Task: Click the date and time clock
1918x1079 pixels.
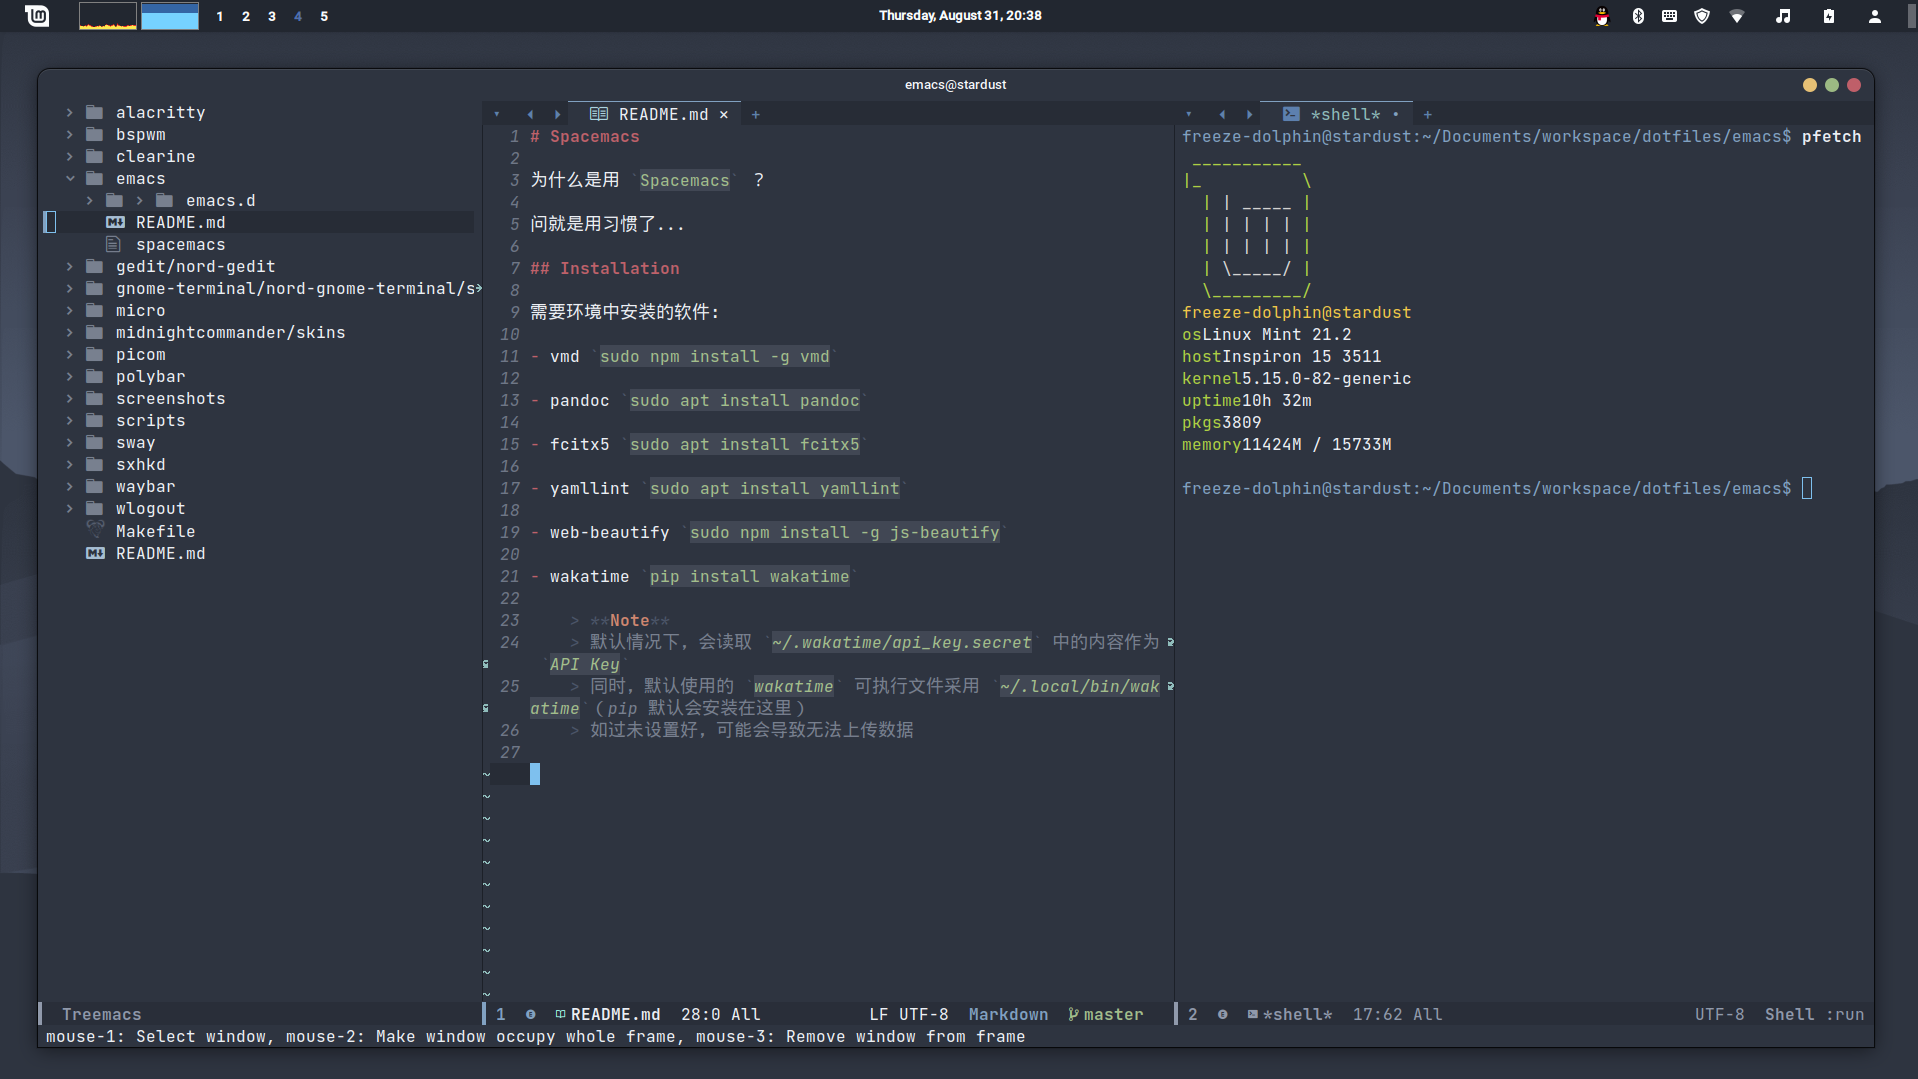Action: coord(960,15)
